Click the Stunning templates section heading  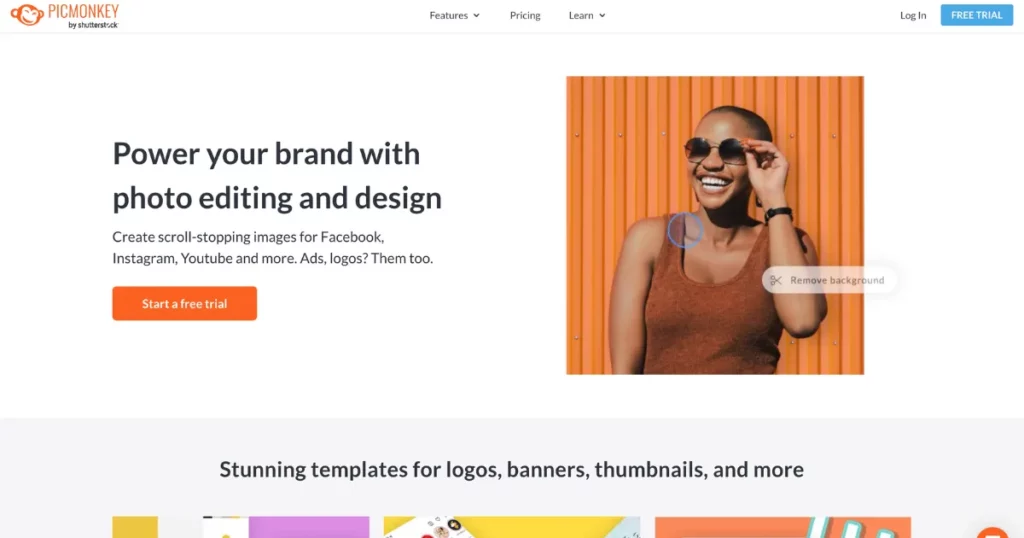511,469
